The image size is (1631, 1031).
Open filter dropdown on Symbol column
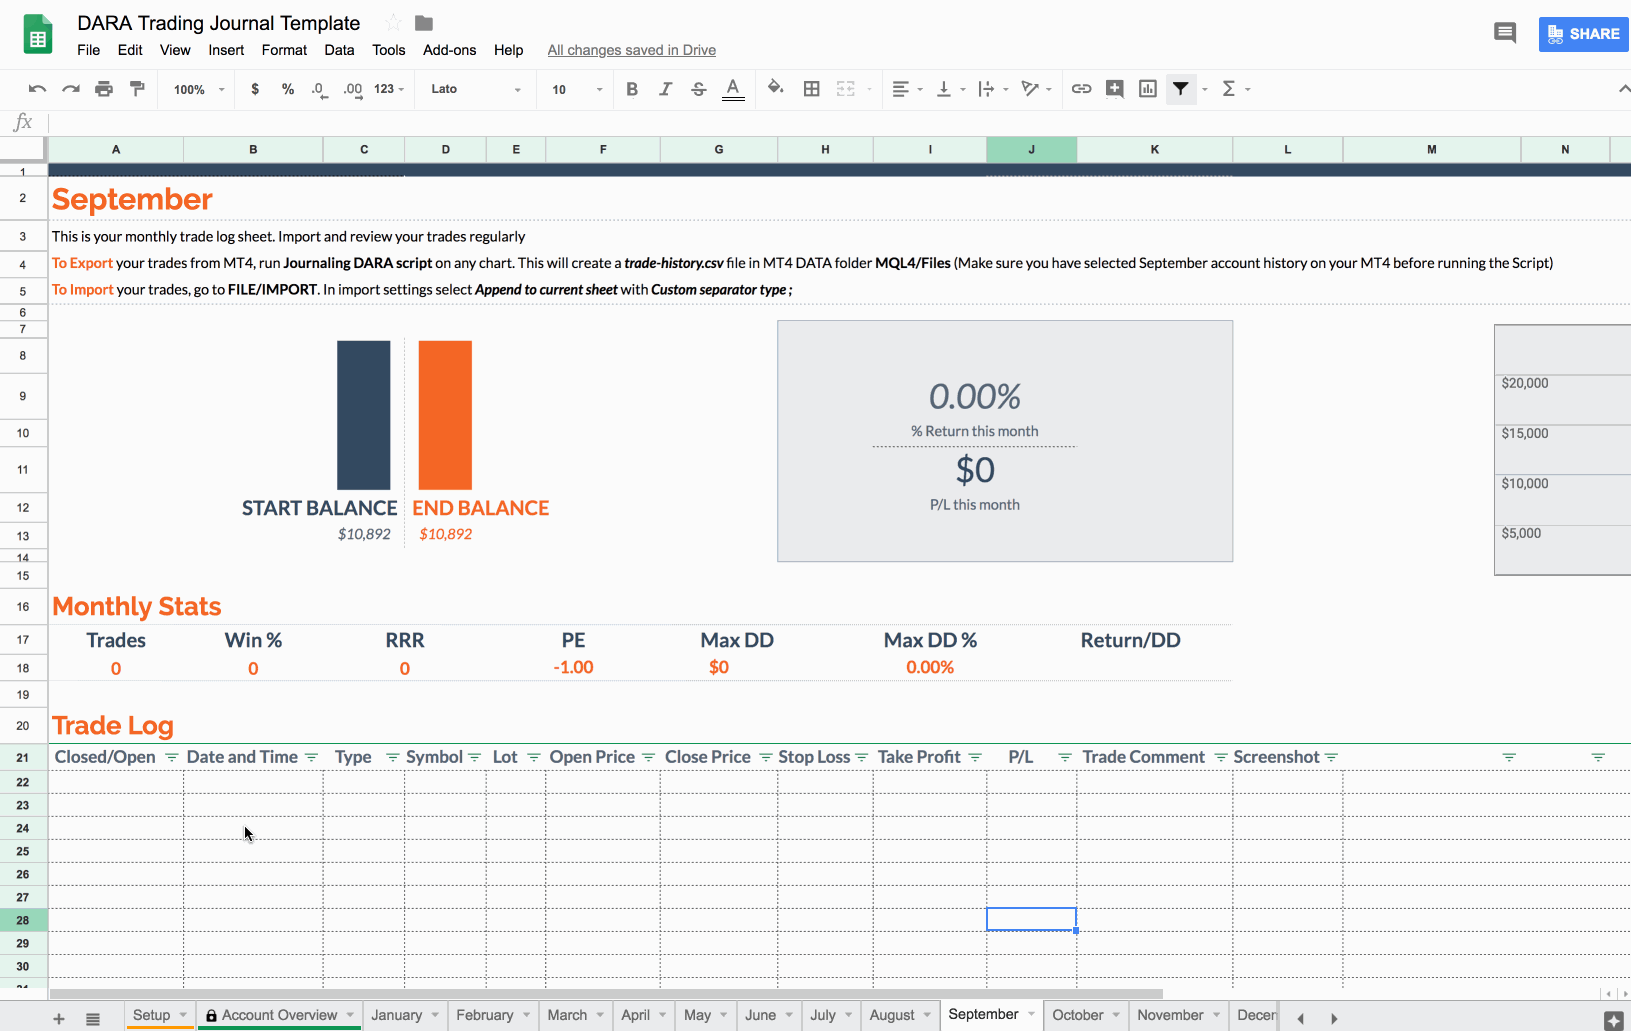[474, 757]
